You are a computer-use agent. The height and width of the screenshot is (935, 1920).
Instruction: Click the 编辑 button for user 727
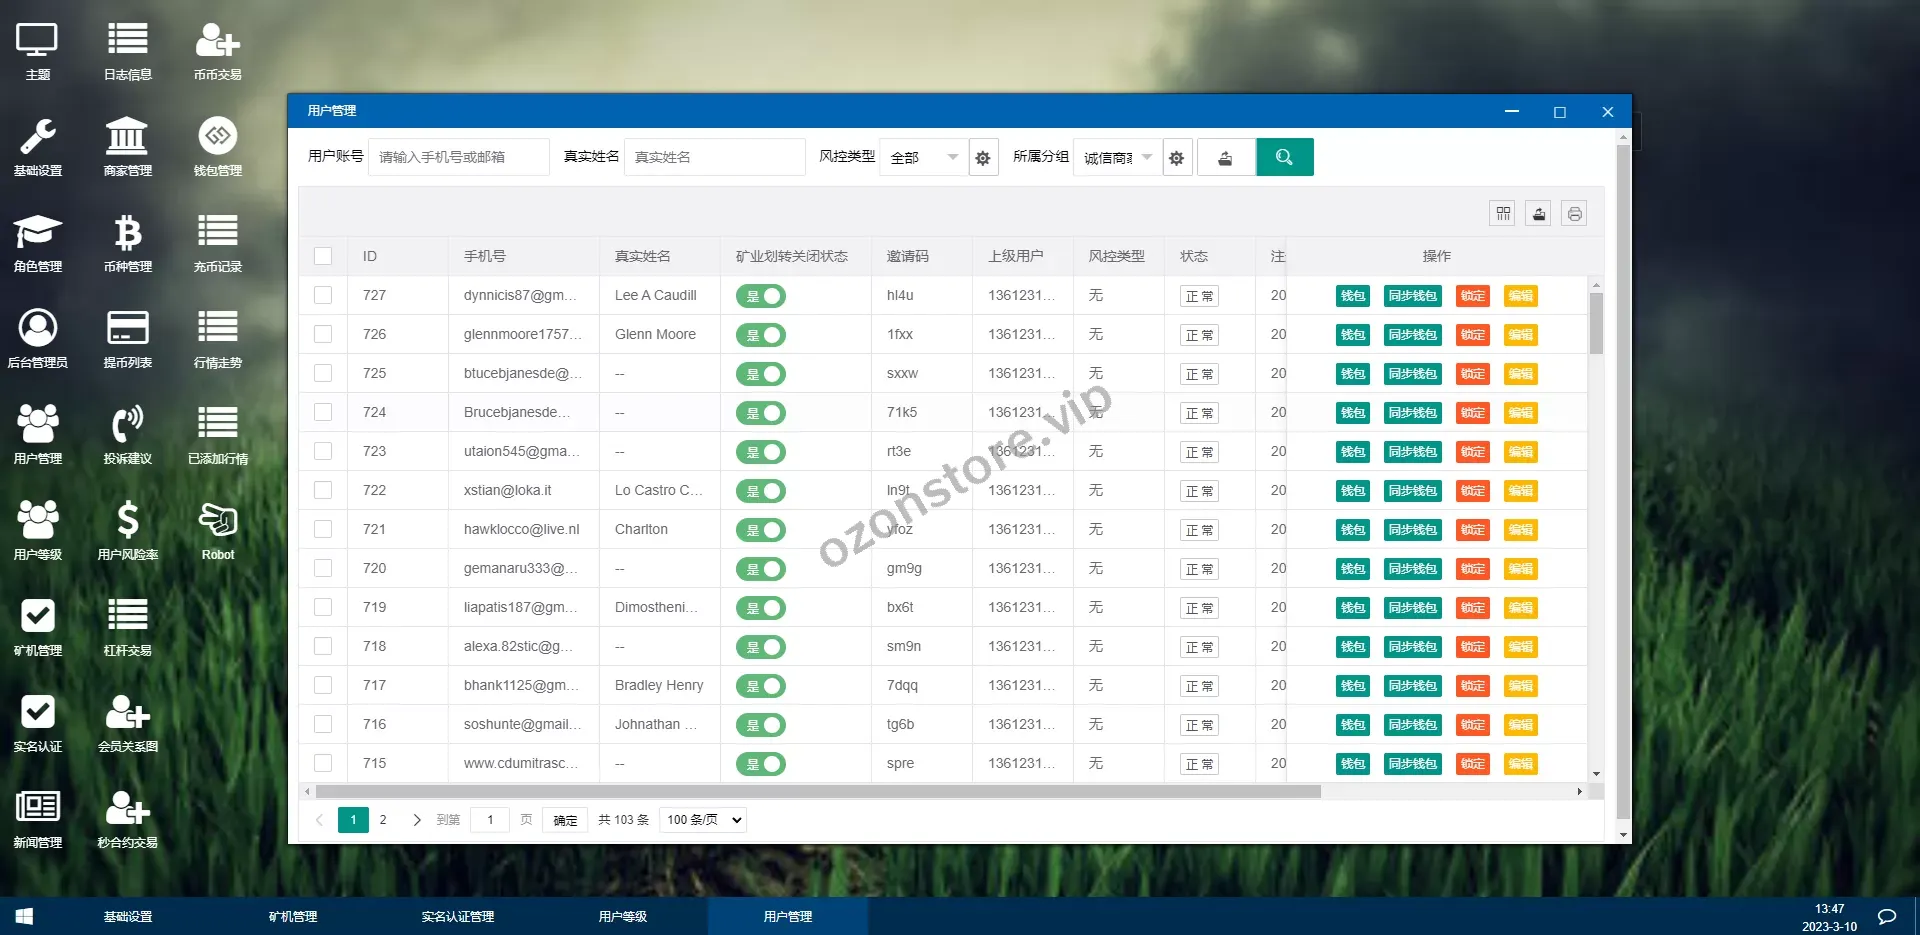1521,296
